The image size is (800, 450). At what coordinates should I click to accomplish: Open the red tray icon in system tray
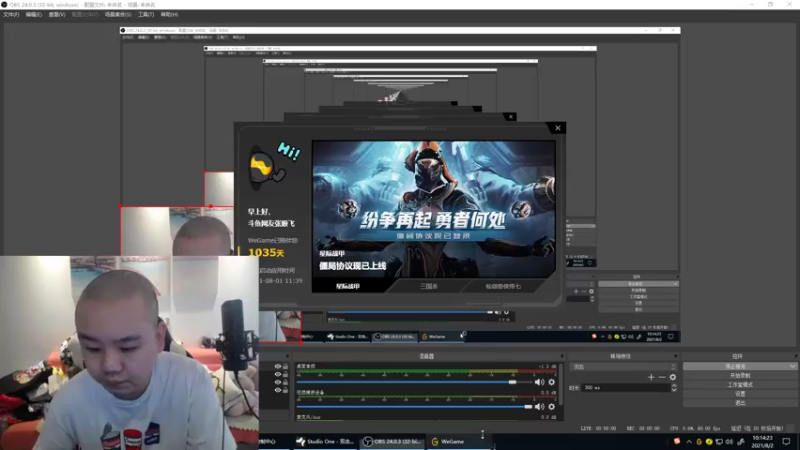tap(677, 441)
